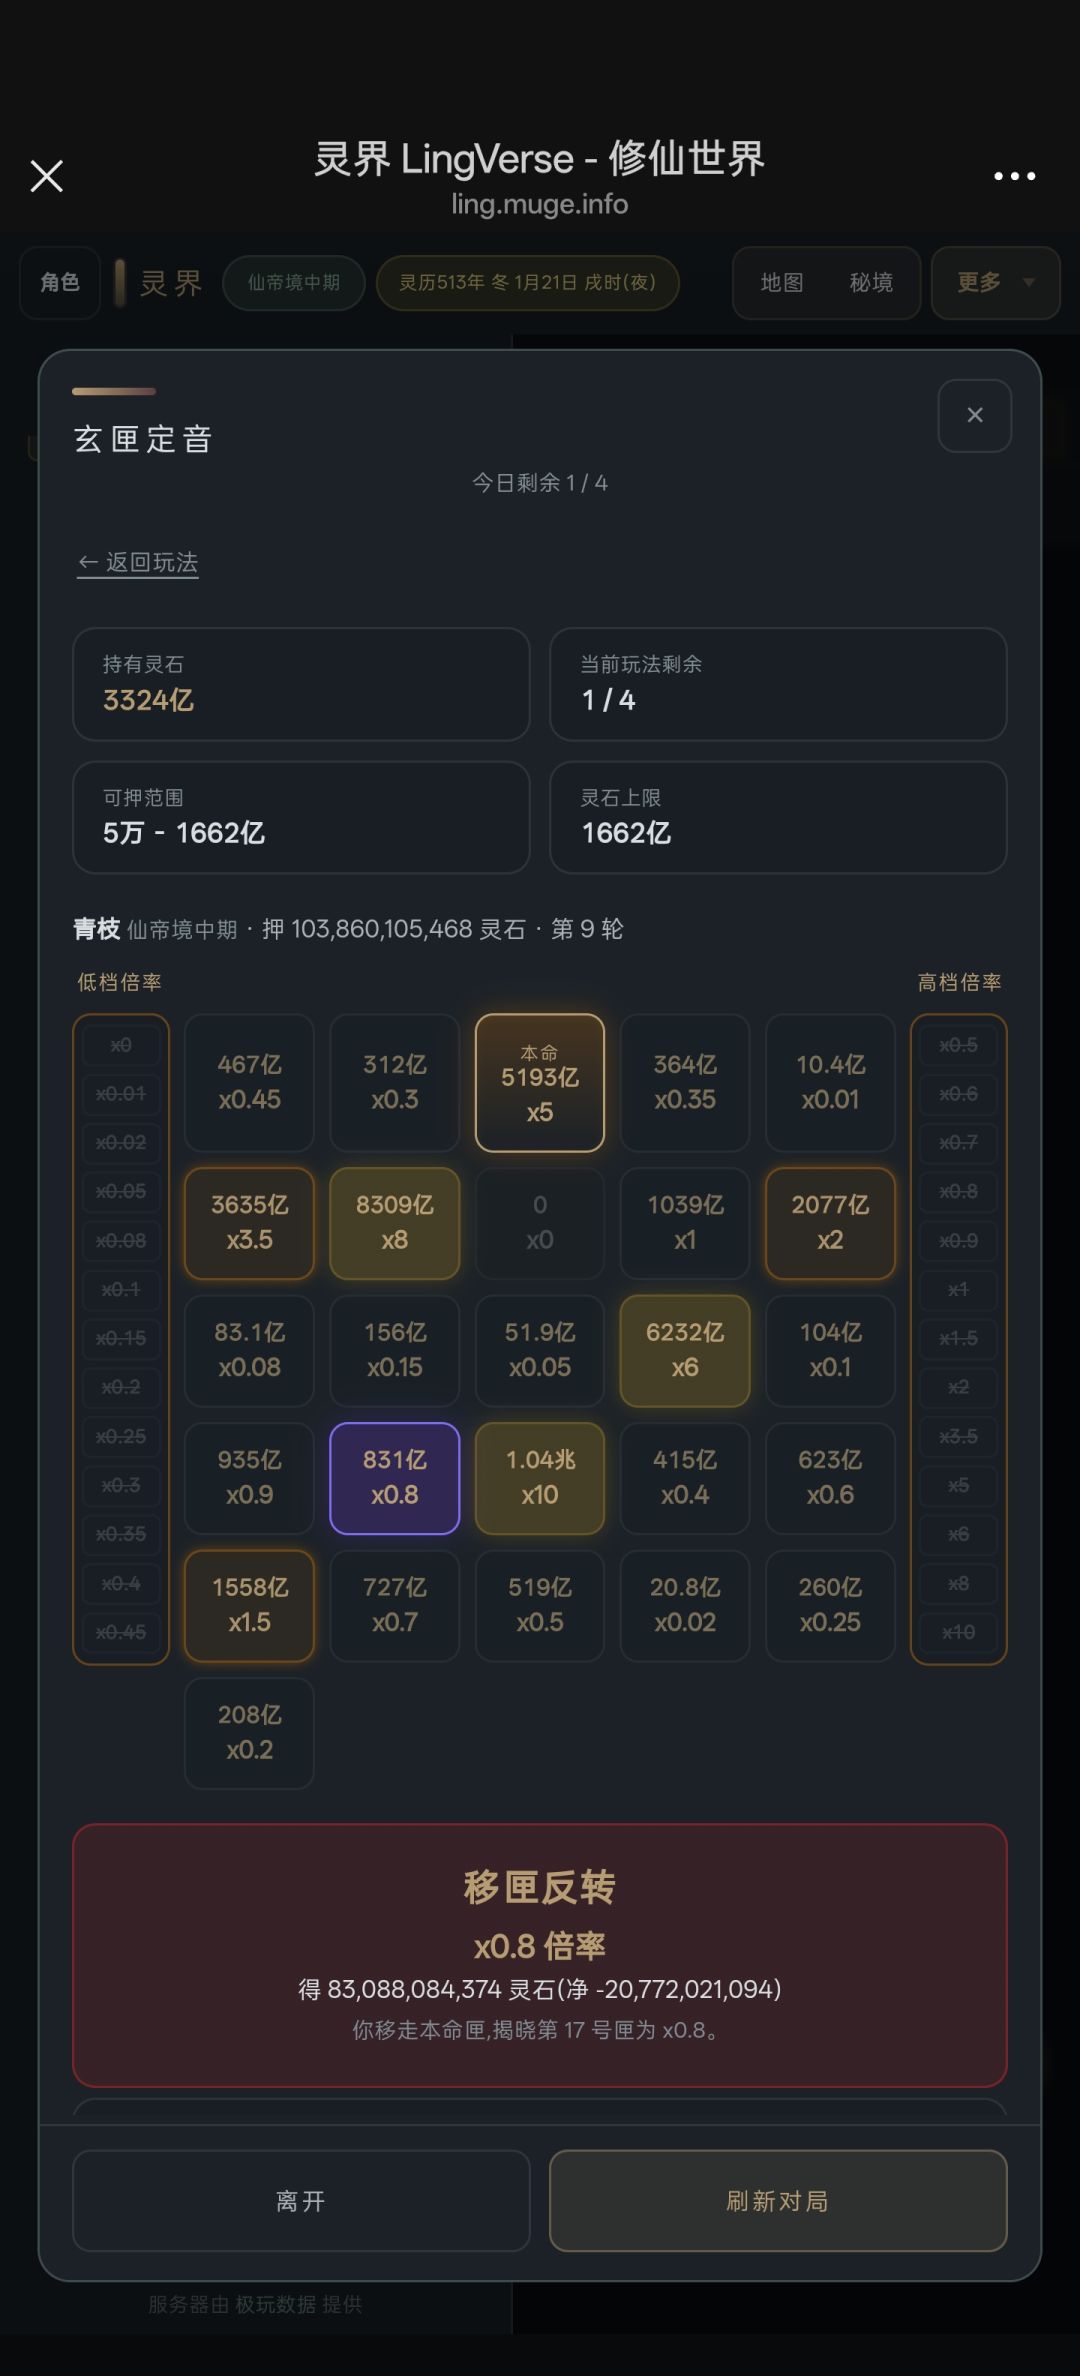Open the three-dots browser menu
Screen dimensions: 1080x2376
1014,176
